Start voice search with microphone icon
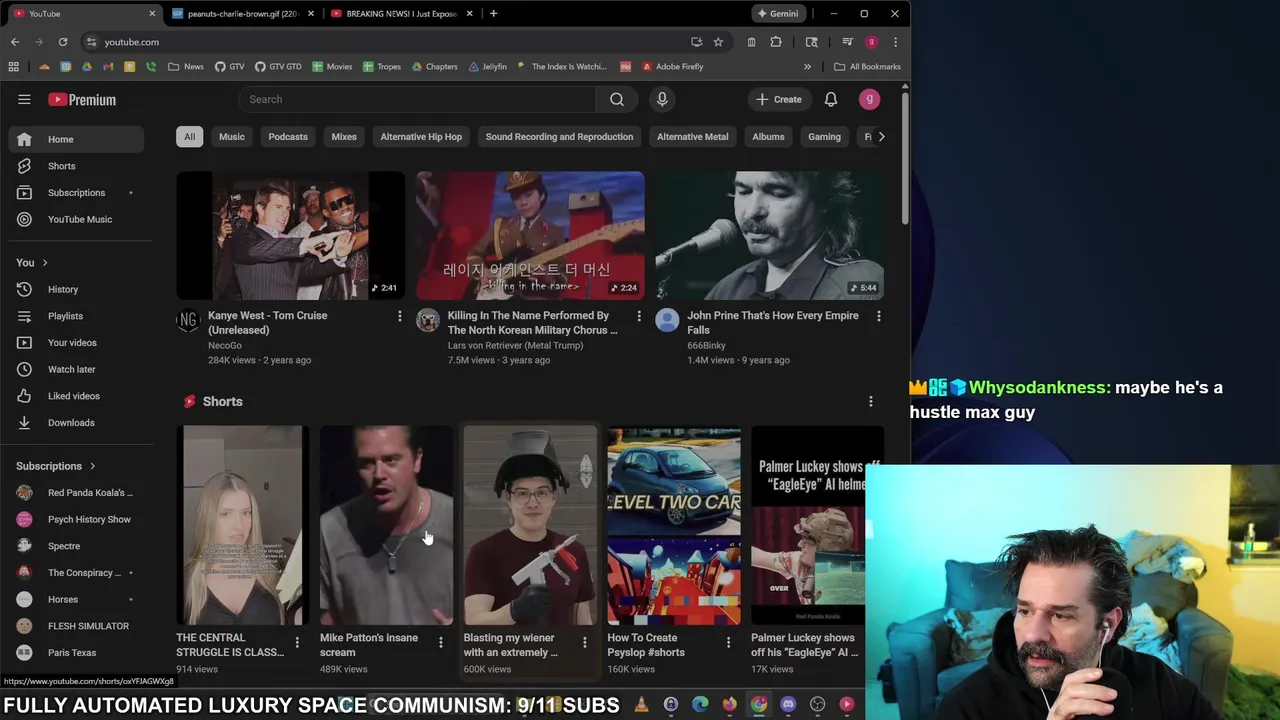The image size is (1280, 720). click(x=662, y=99)
